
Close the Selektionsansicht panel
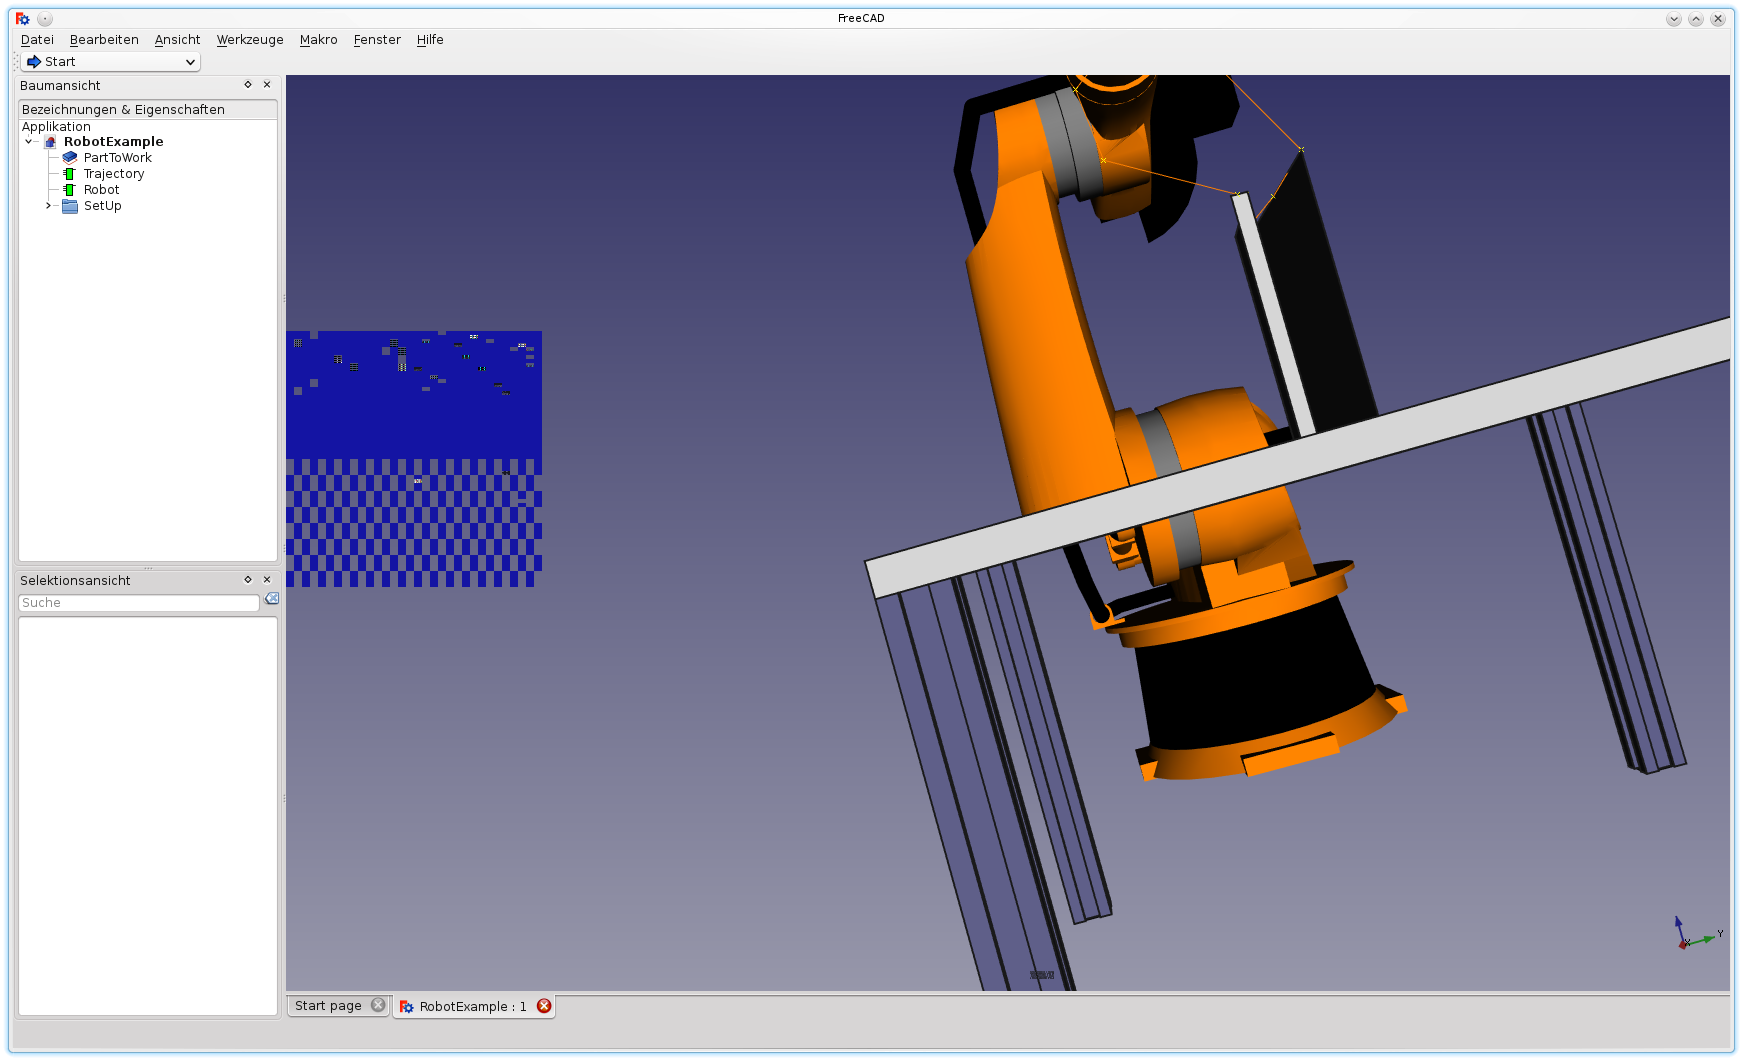click(267, 580)
